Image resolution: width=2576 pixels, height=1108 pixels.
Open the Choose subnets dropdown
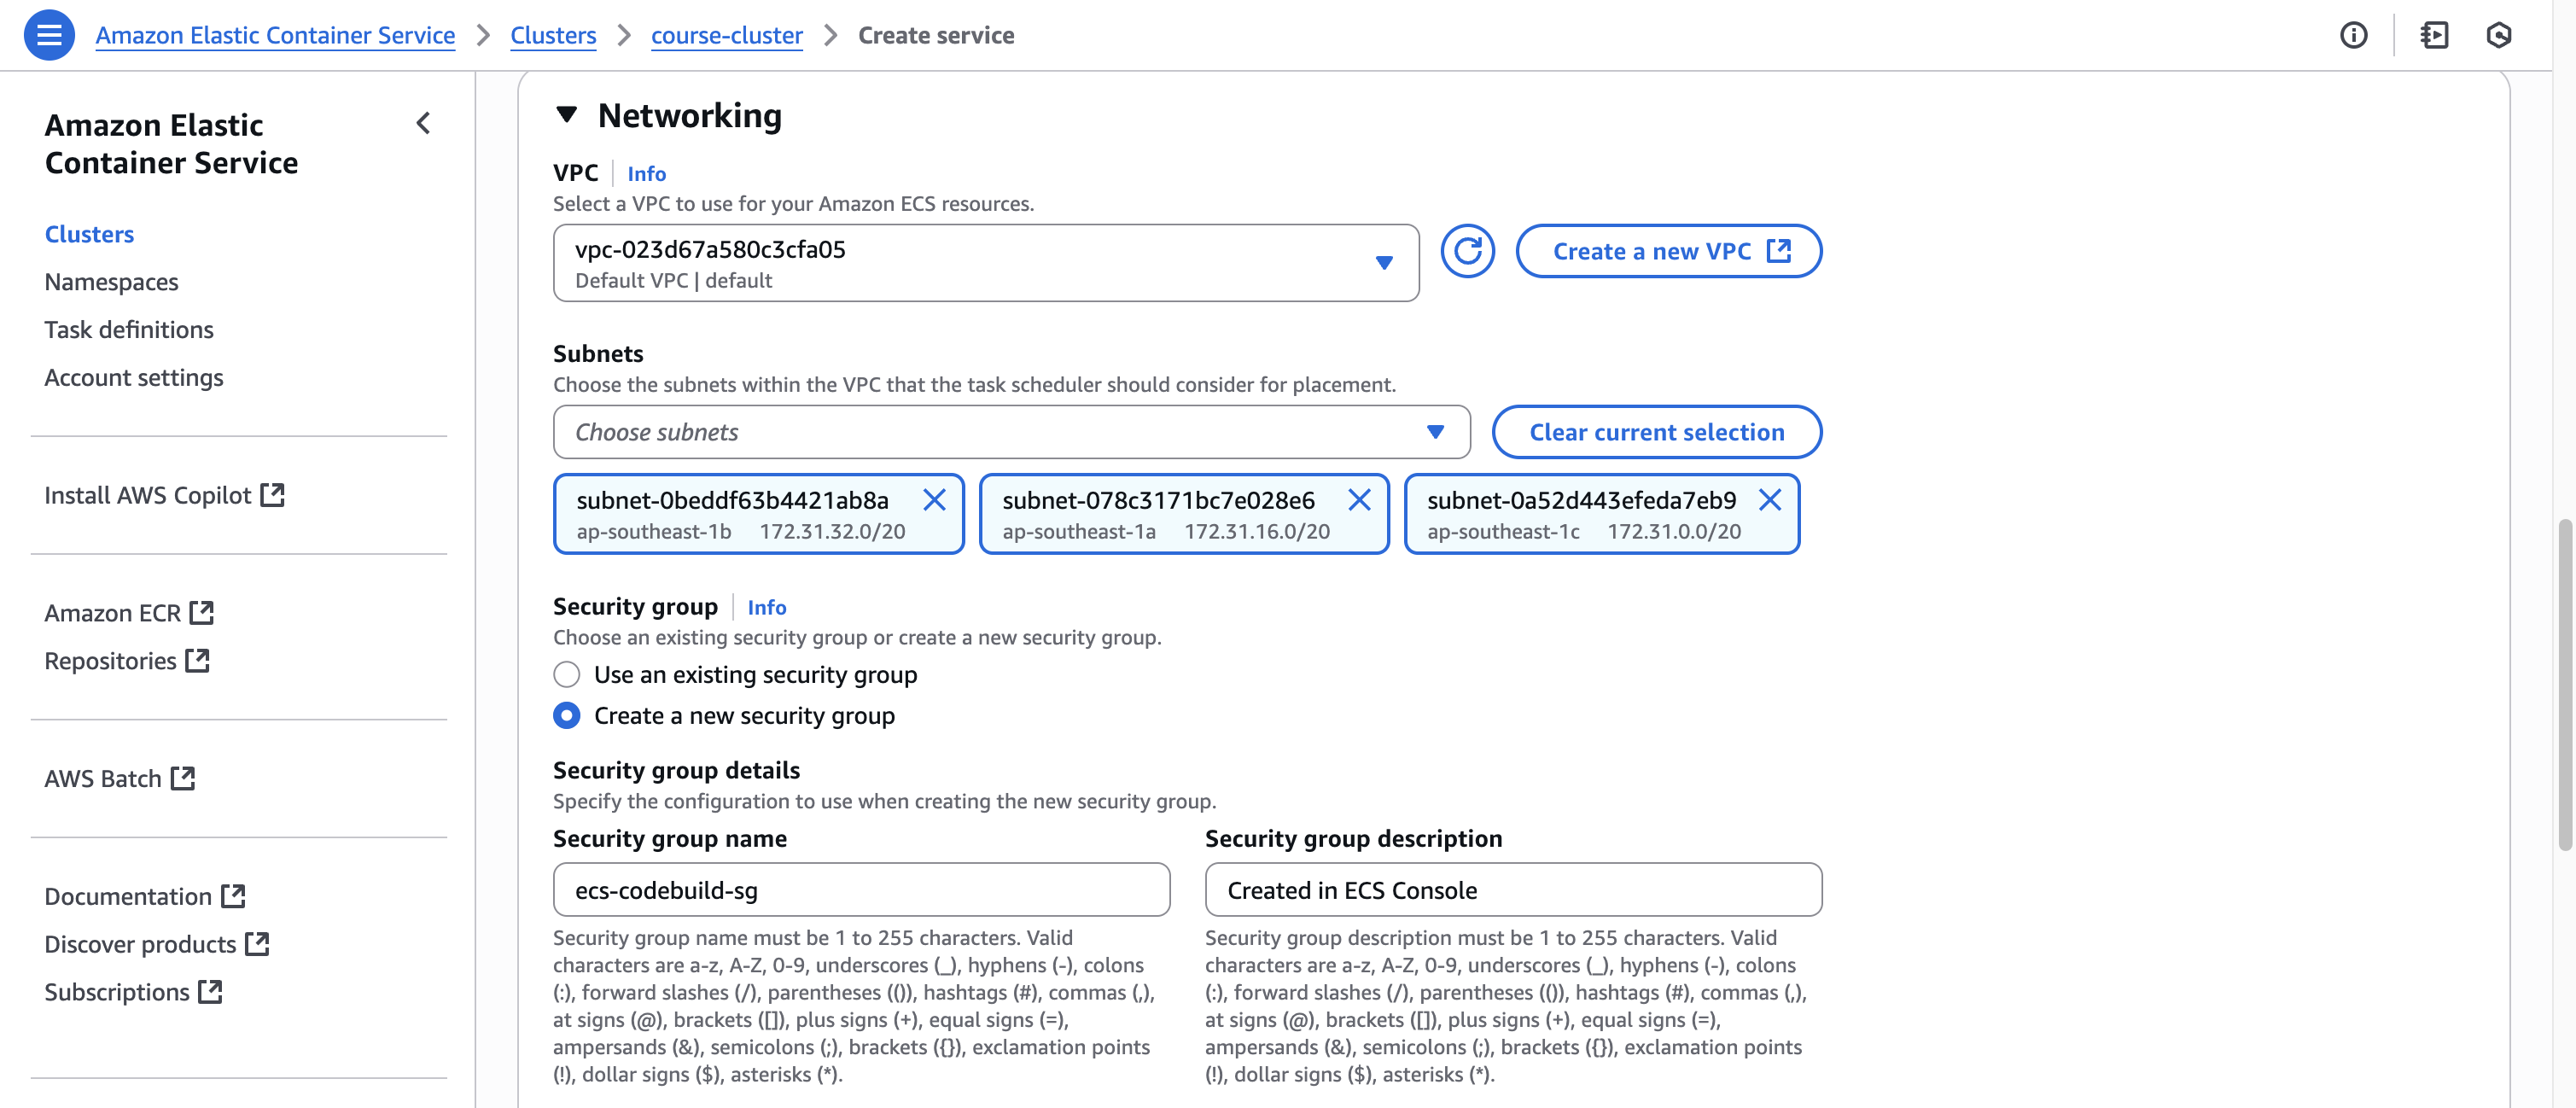[1010, 432]
